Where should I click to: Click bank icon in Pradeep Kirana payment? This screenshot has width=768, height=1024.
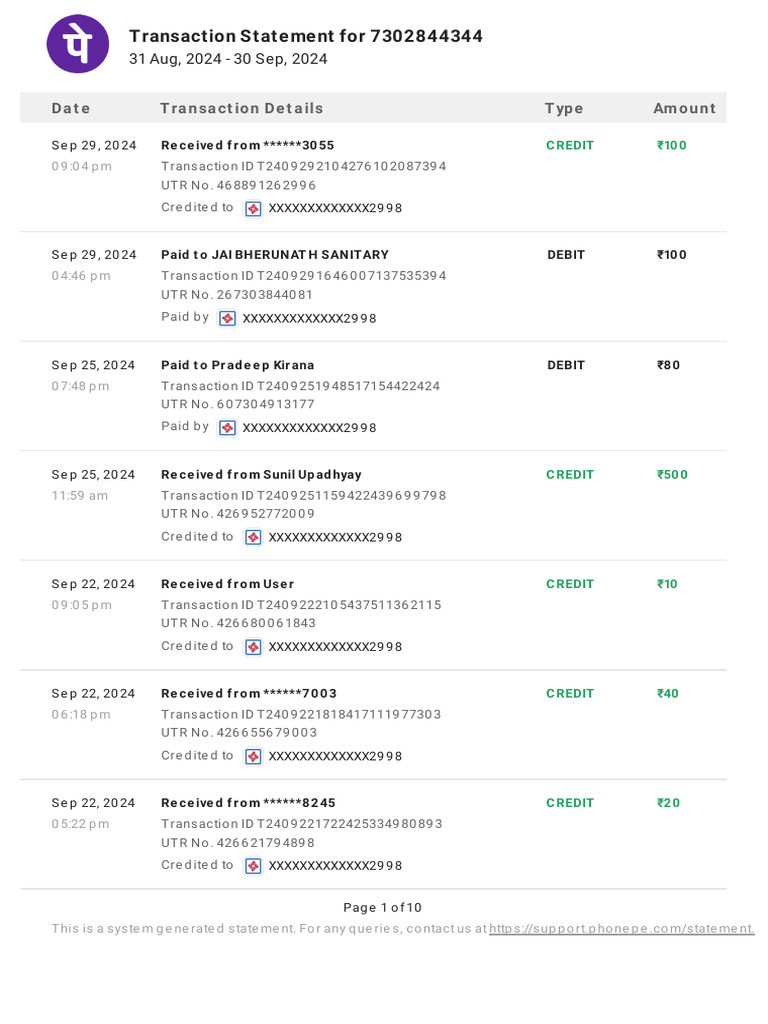pyautogui.click(x=228, y=428)
